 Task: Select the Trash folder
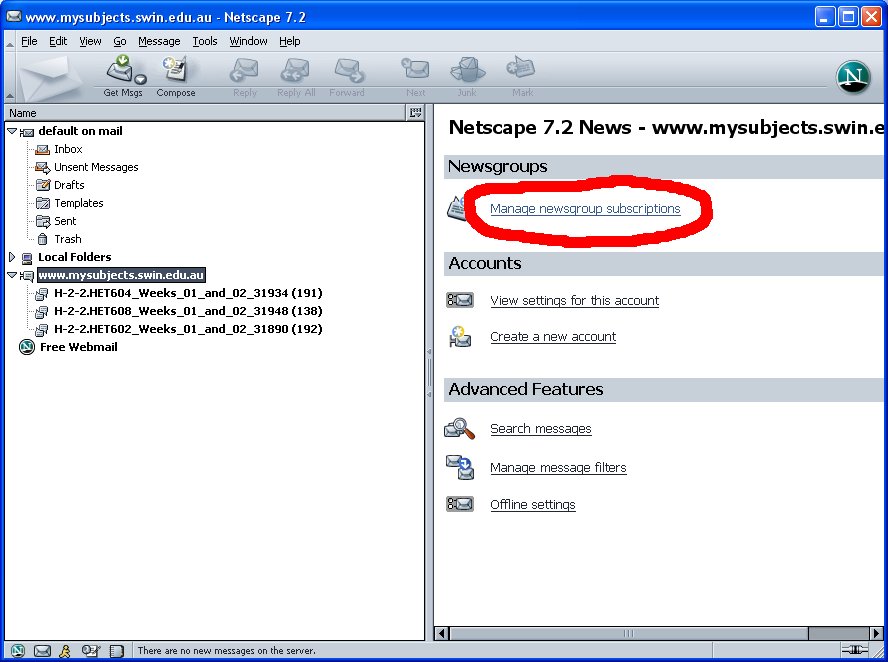click(67, 240)
